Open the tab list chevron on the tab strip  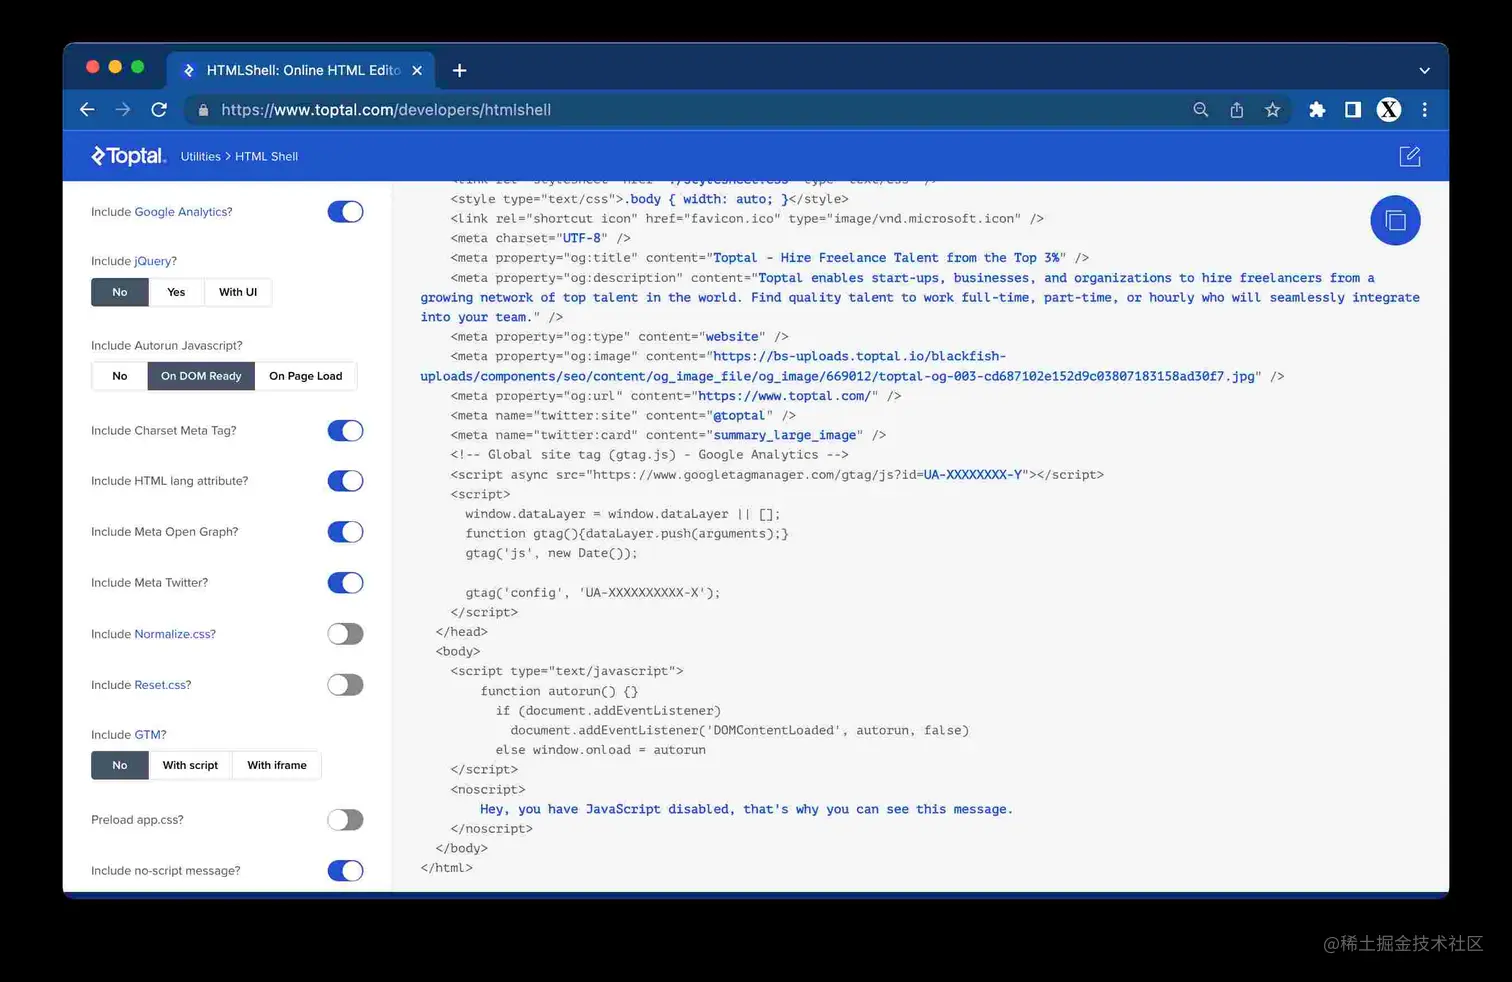[1424, 70]
